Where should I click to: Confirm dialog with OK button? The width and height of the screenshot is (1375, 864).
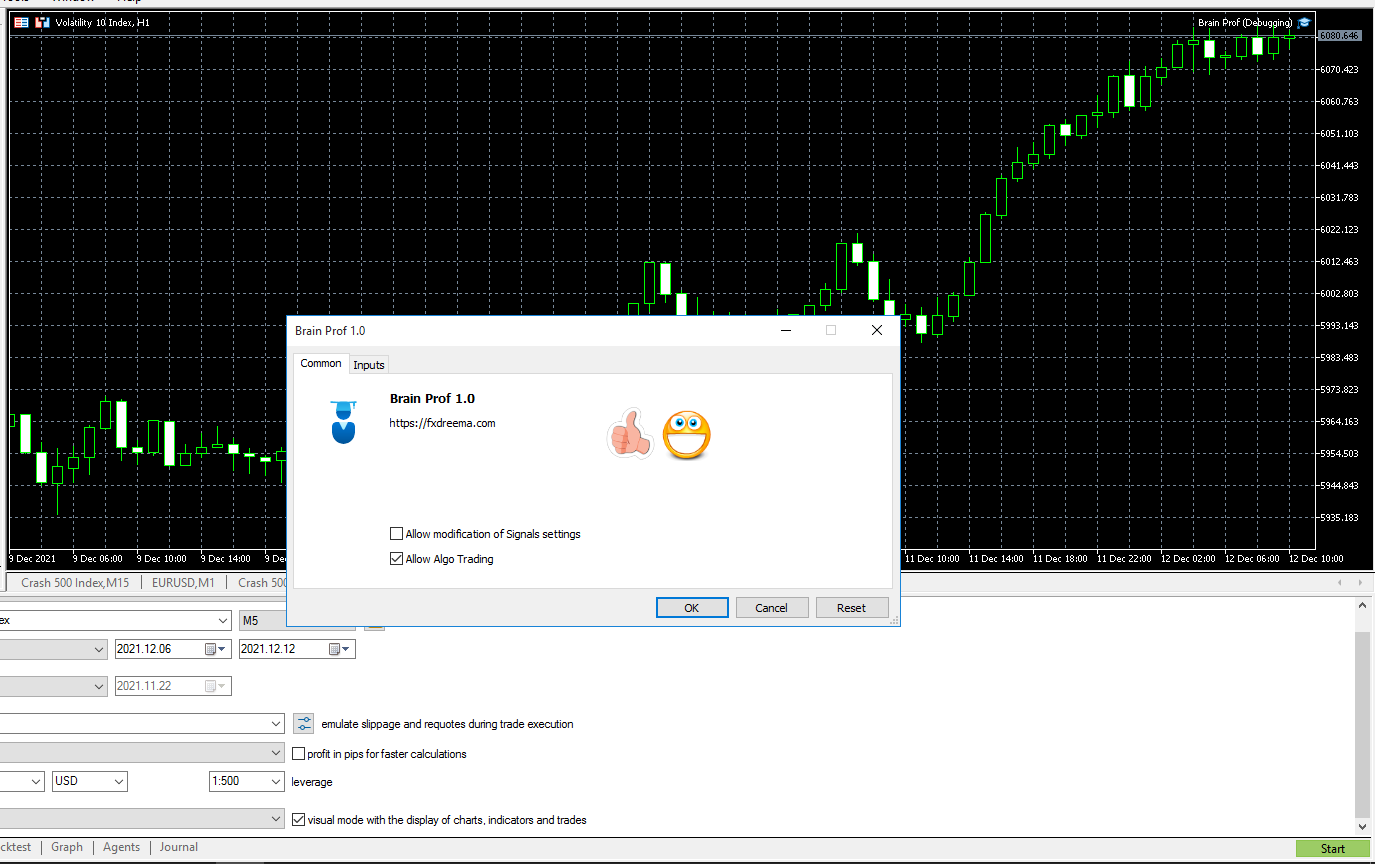point(692,607)
